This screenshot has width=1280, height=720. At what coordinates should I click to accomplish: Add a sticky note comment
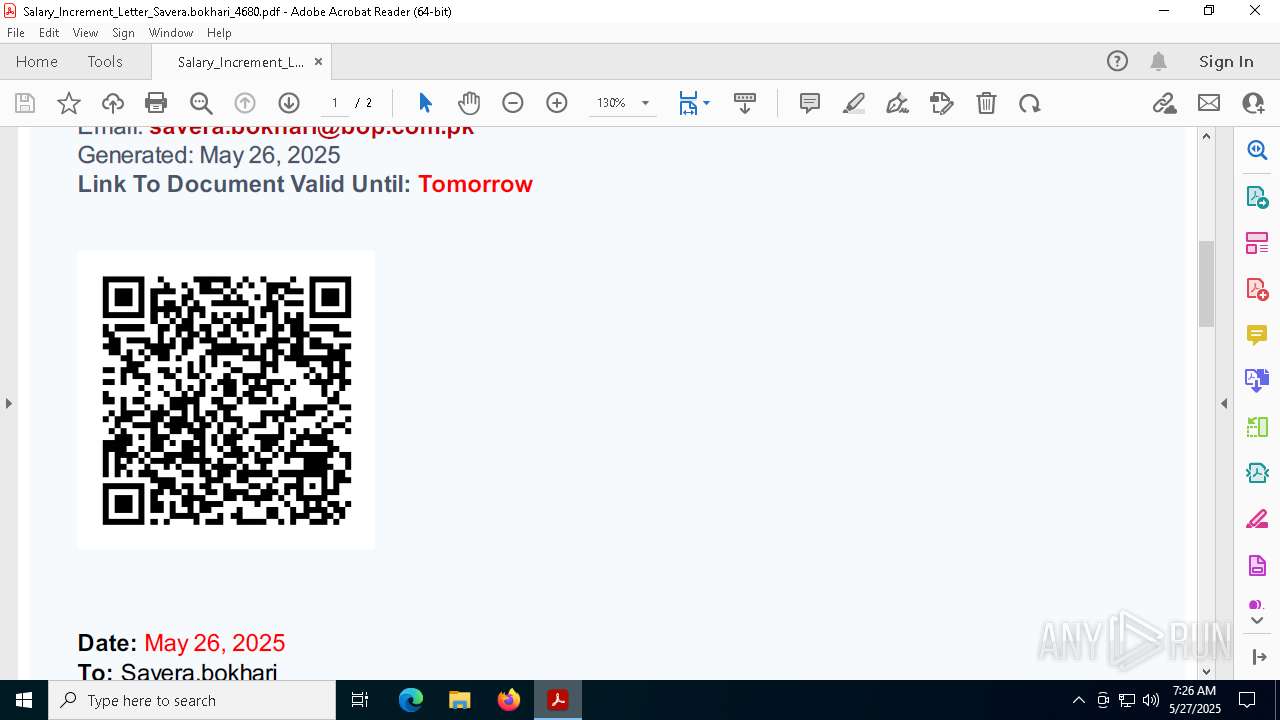pos(810,103)
